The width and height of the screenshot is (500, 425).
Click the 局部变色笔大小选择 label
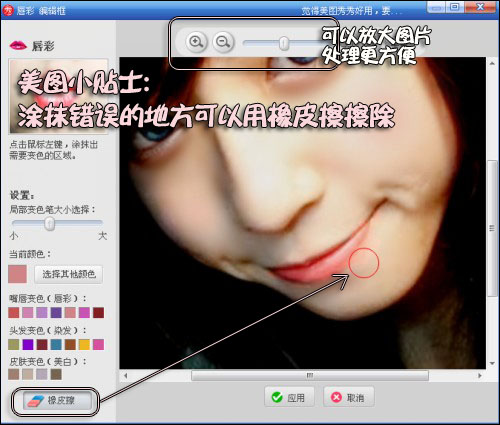point(52,210)
